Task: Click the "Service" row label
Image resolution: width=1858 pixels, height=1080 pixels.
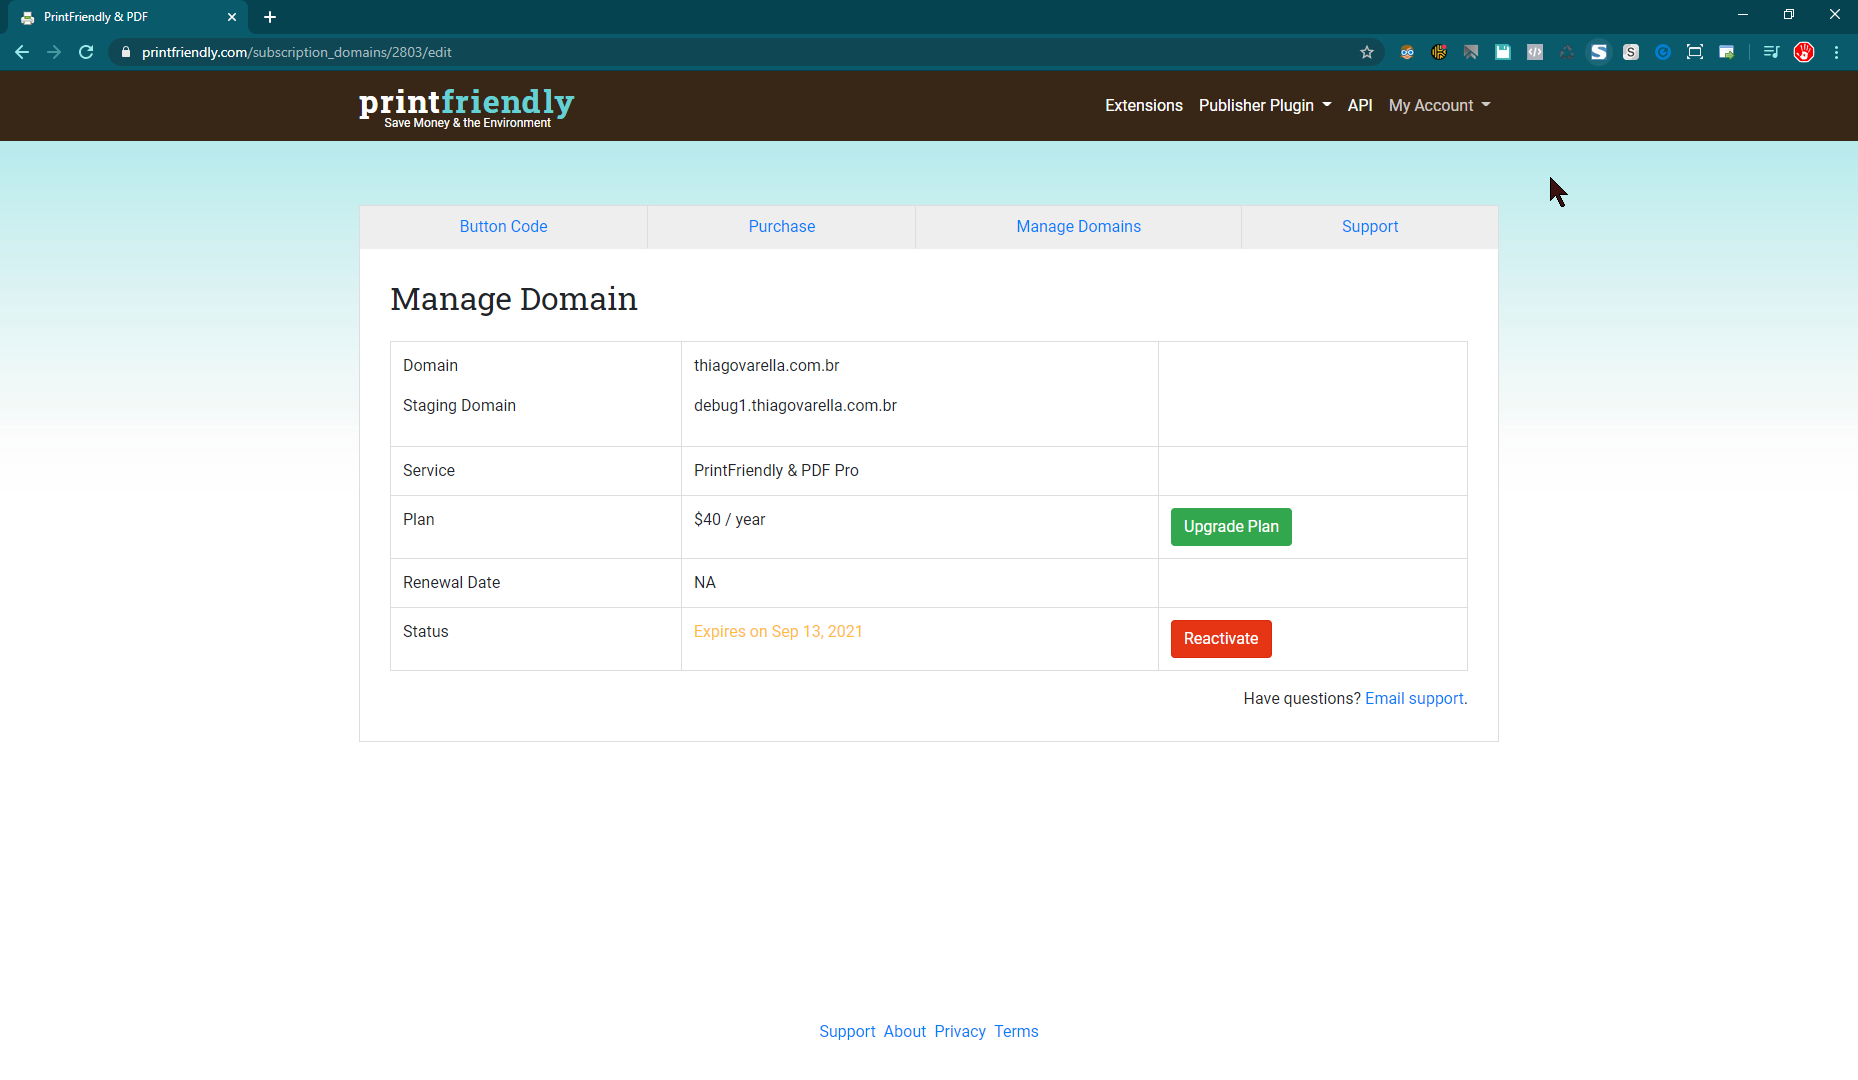Action: [x=429, y=471]
